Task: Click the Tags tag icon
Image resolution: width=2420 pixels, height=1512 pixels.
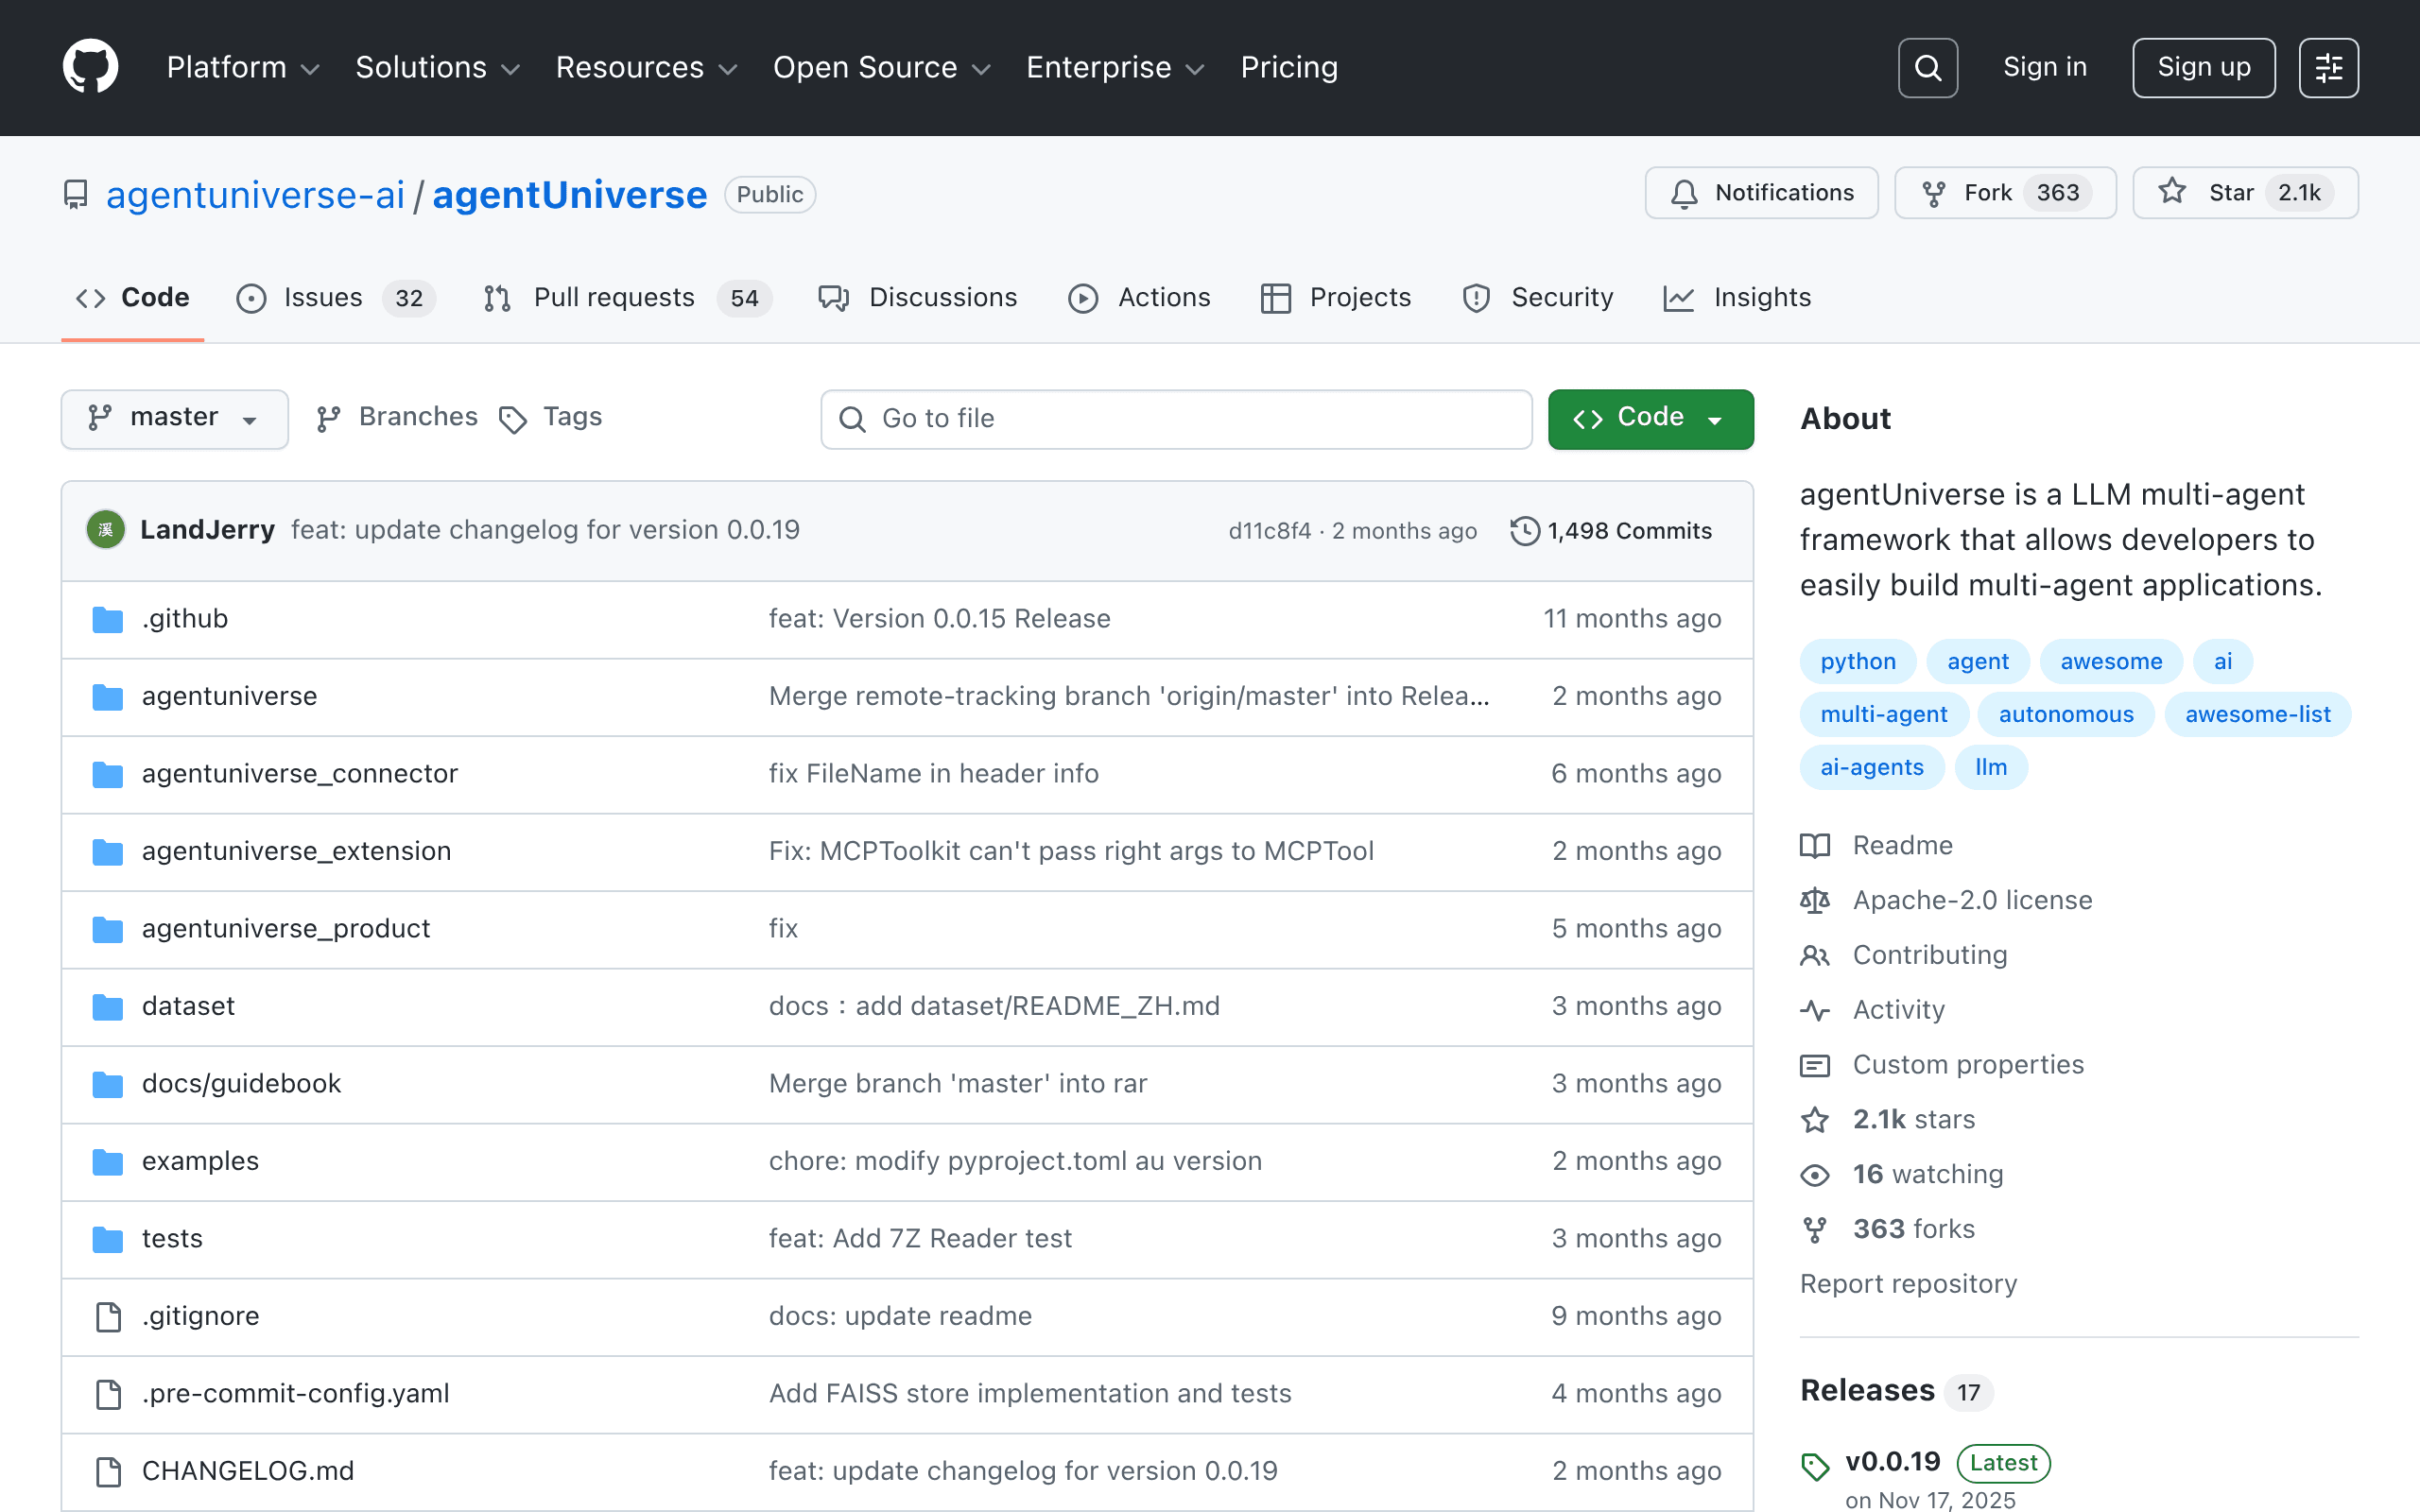Action: tap(513, 420)
